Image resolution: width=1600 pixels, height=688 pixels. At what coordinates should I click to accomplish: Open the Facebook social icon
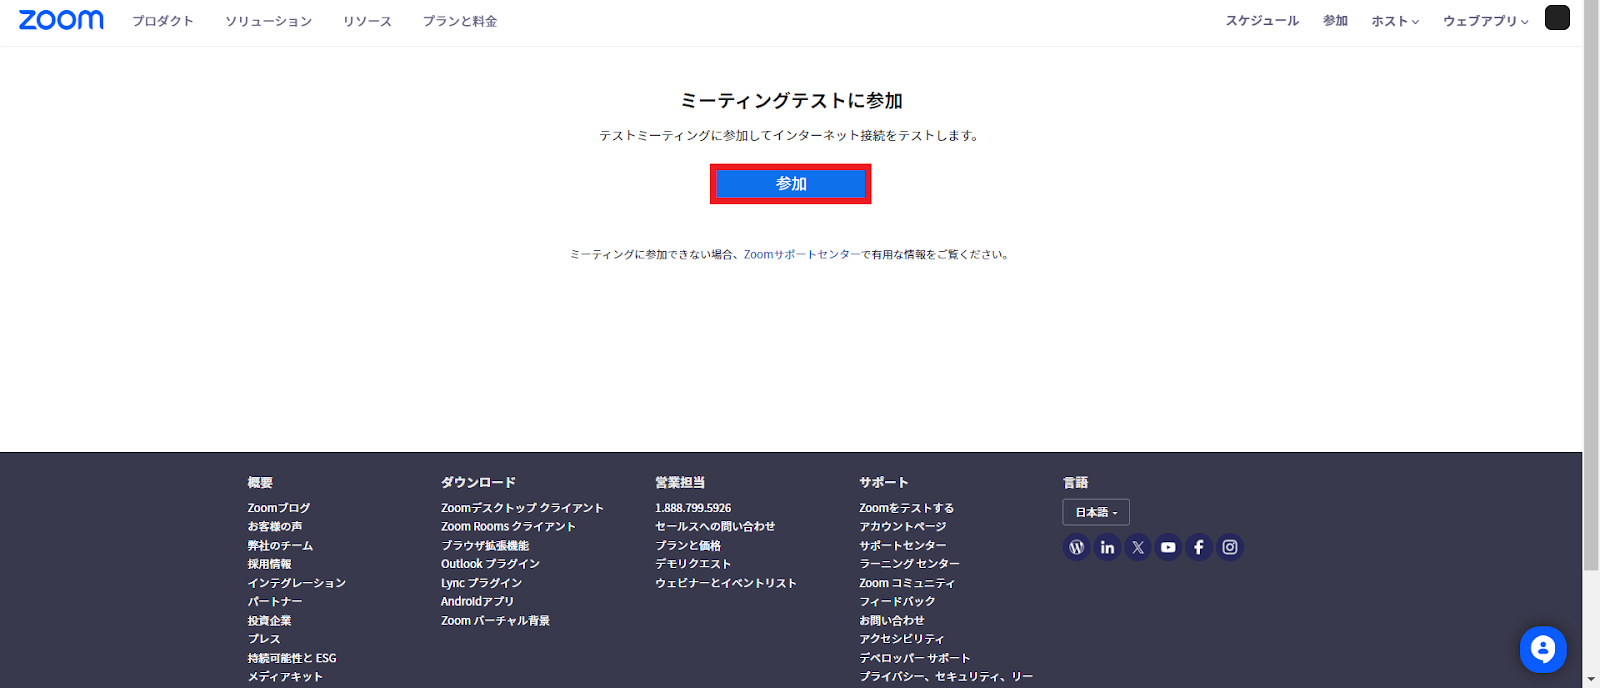point(1199,547)
